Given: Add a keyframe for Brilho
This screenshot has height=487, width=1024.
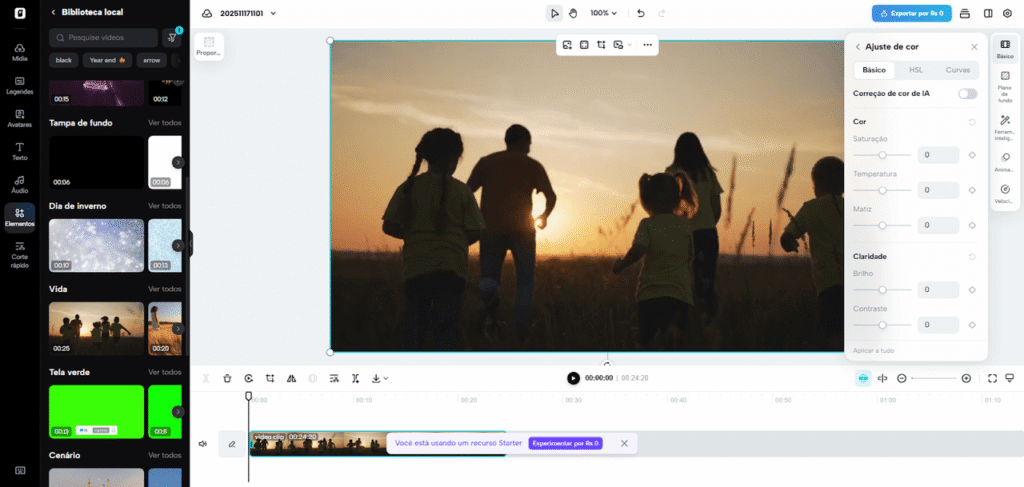Looking at the screenshot, I should click(x=972, y=289).
